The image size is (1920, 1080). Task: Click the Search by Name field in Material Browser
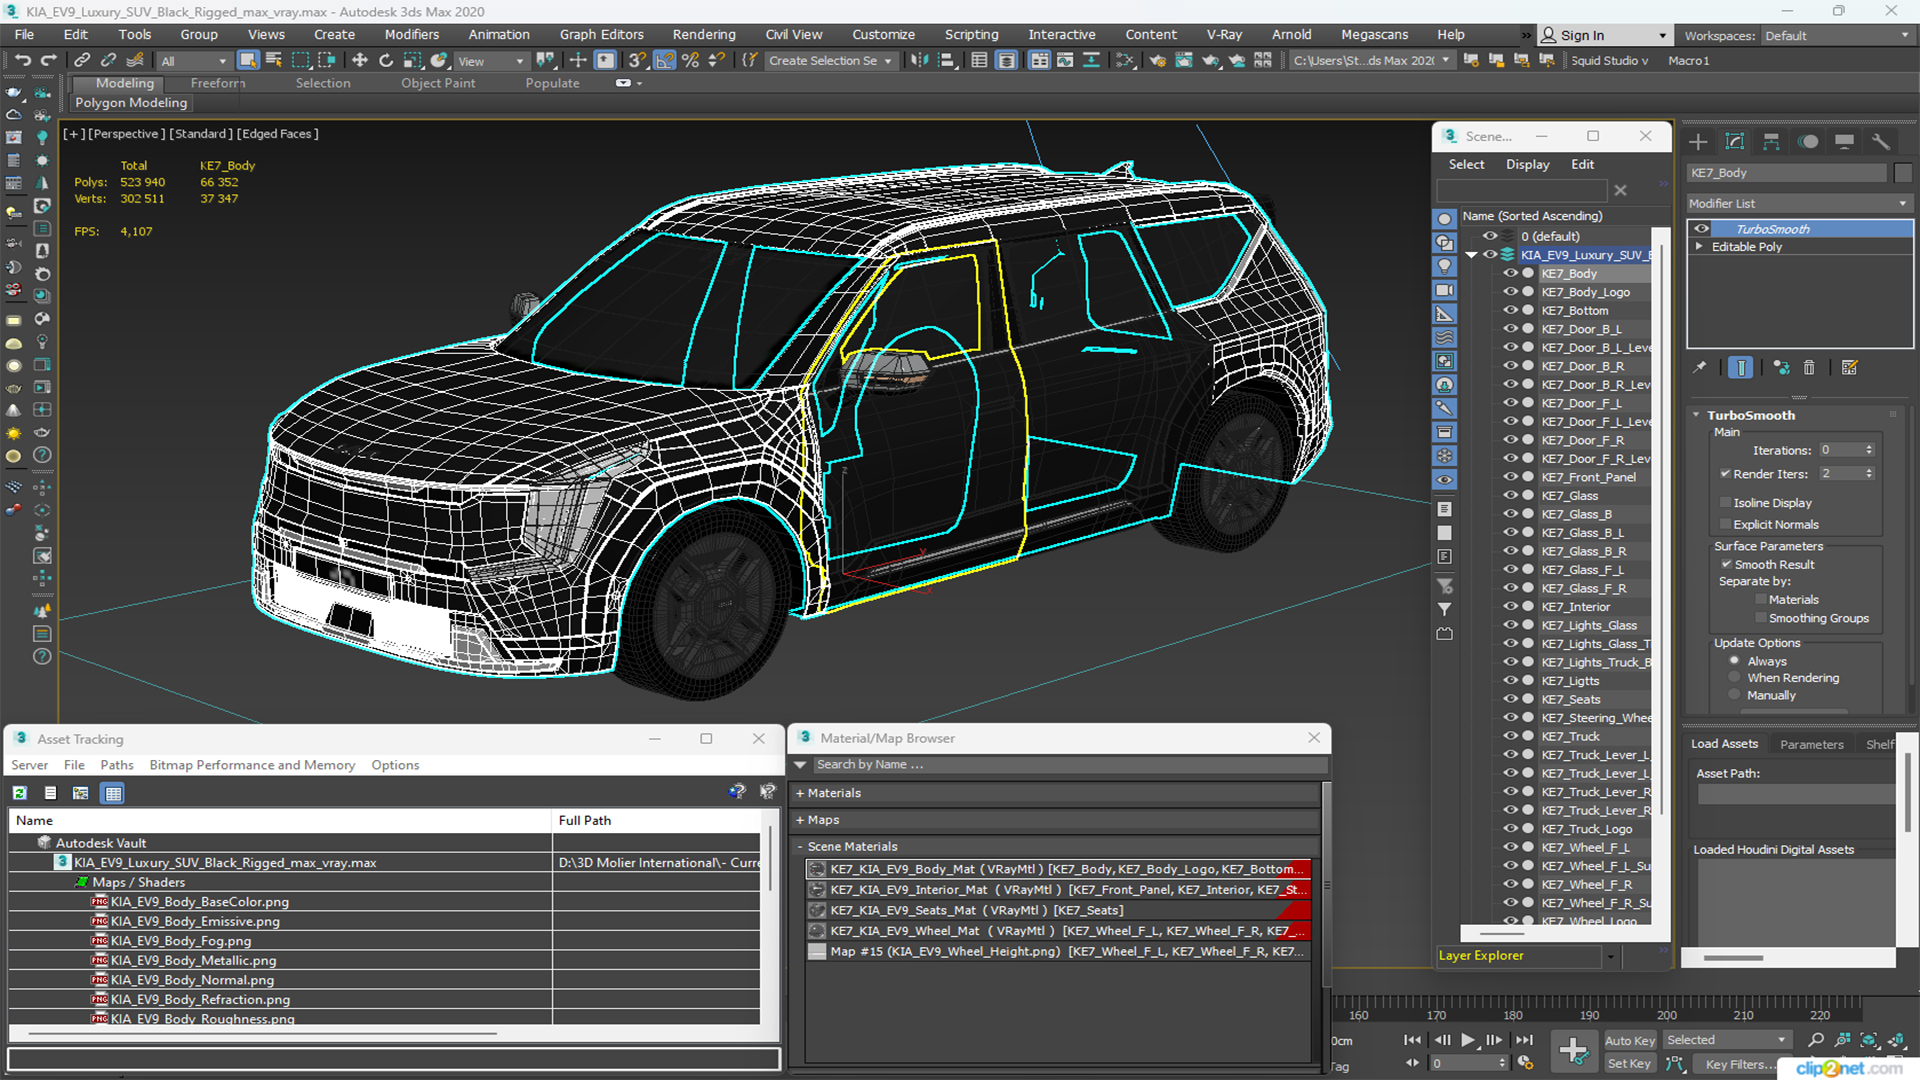coord(1069,764)
